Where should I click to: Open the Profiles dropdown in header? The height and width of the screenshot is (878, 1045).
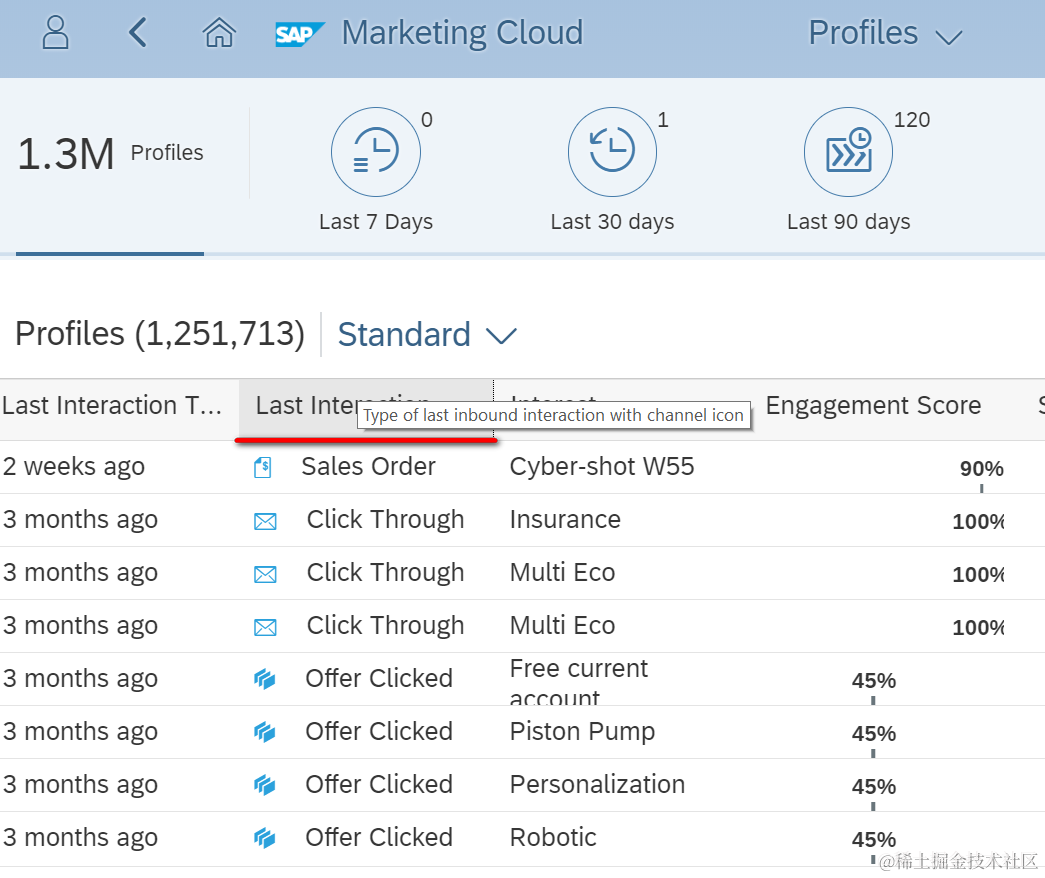(x=885, y=34)
